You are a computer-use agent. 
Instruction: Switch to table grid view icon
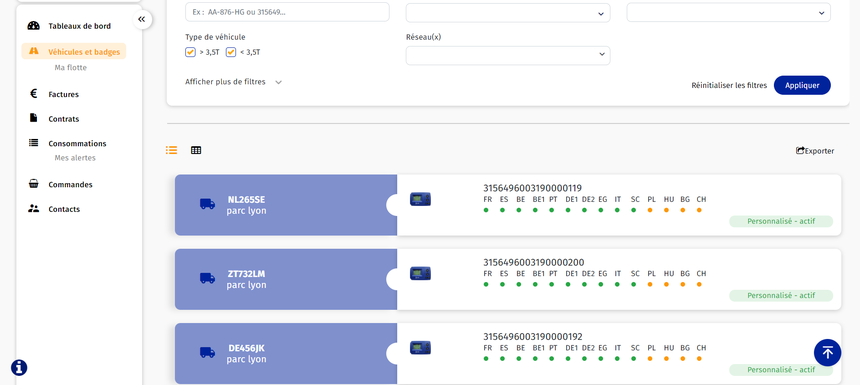(196, 150)
